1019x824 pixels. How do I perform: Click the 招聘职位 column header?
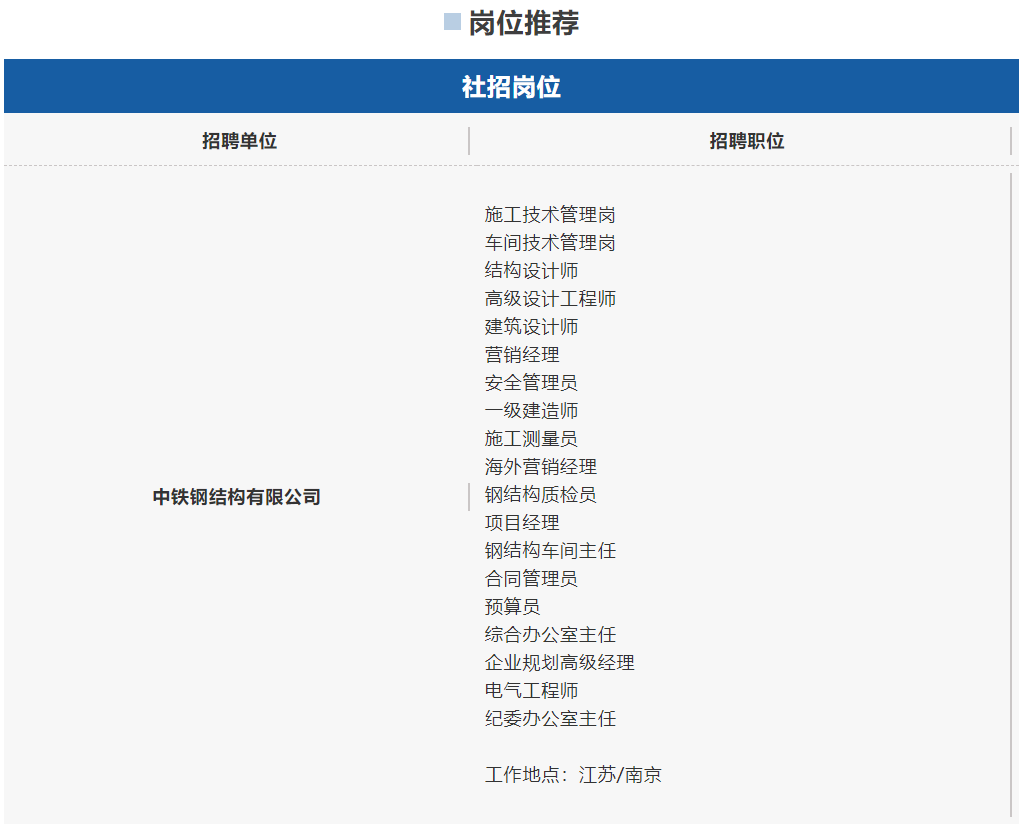pyautogui.click(x=747, y=141)
